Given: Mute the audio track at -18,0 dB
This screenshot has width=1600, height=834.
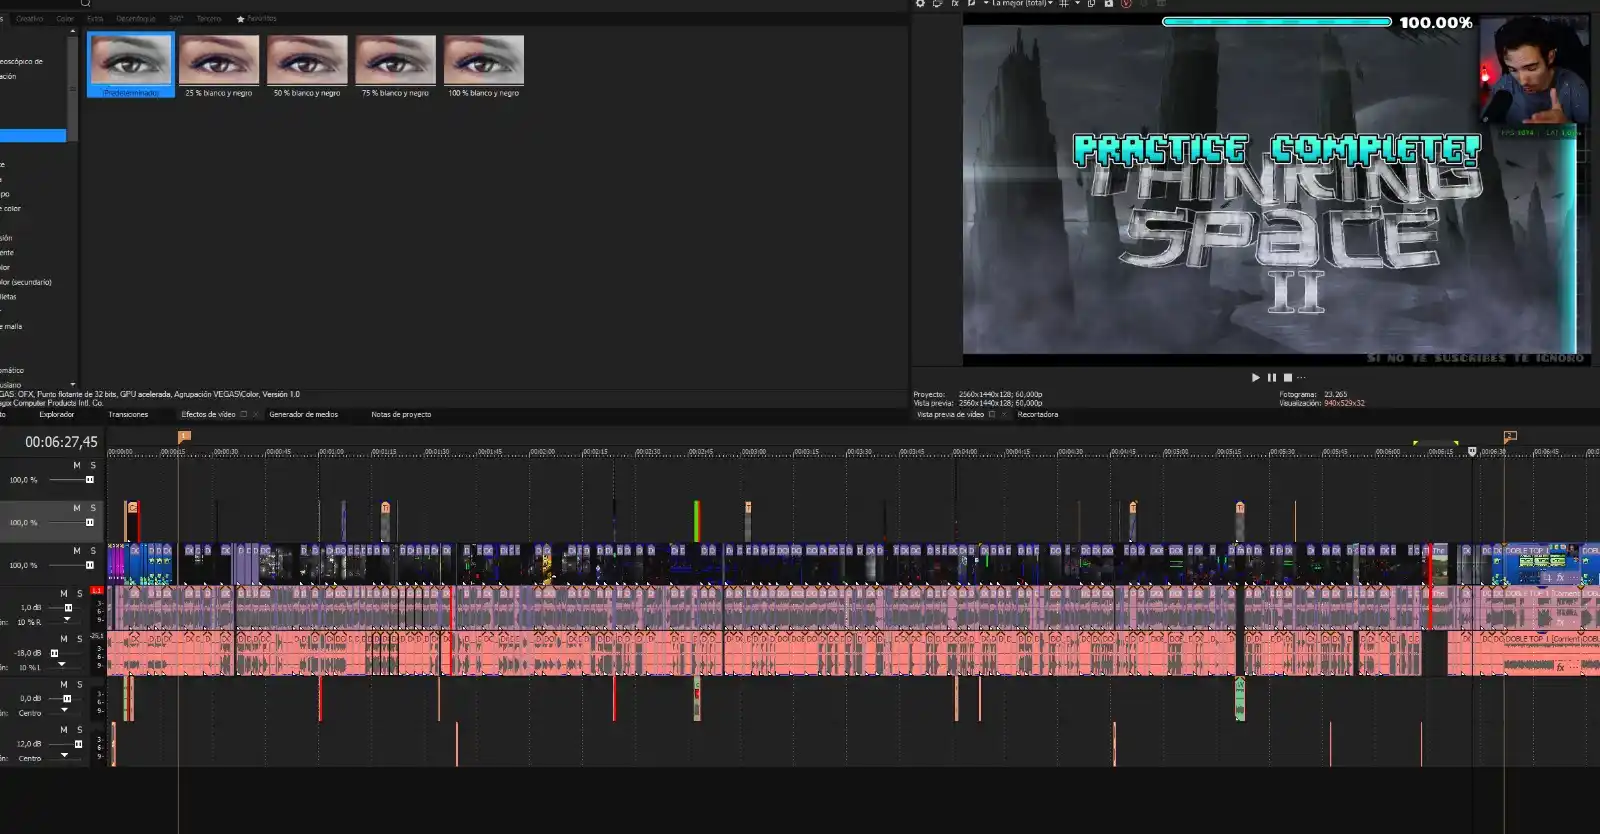Looking at the screenshot, I should 64,639.
